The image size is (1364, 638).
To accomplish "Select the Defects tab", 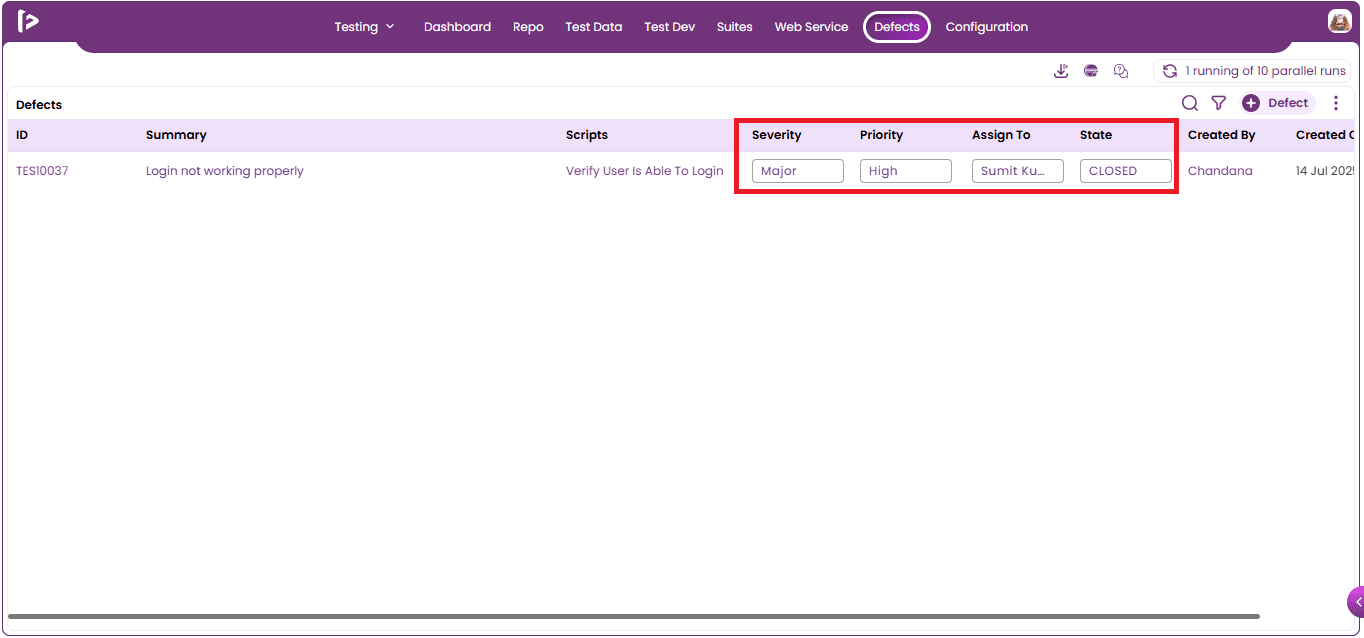I will [x=897, y=27].
